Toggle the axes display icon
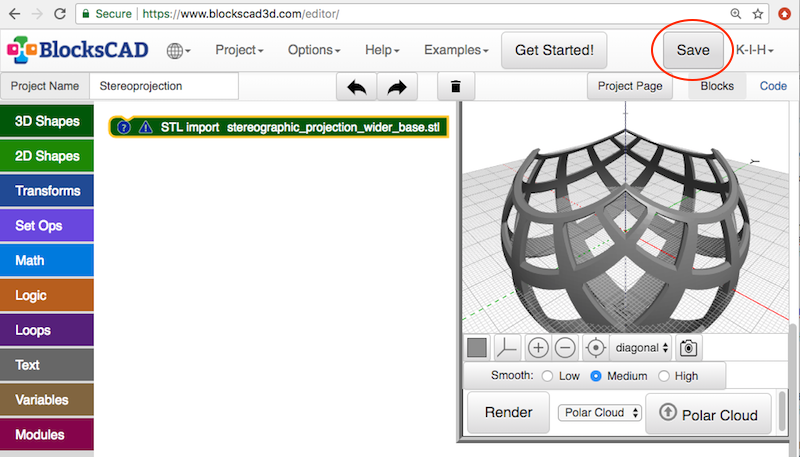The width and height of the screenshot is (800, 457). (x=507, y=348)
